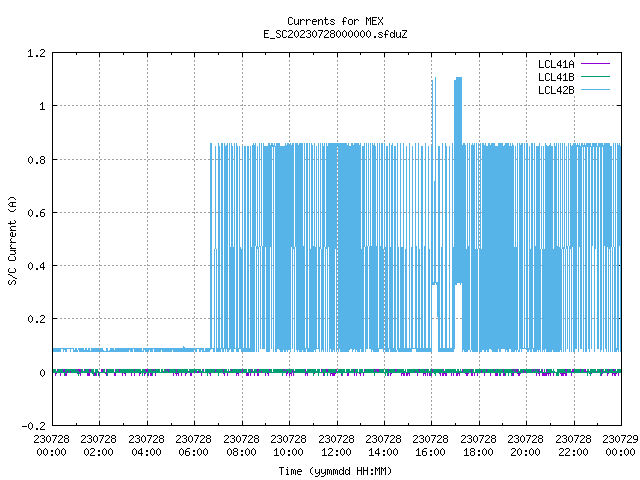Click the LCL42B legend label

[x=556, y=90]
